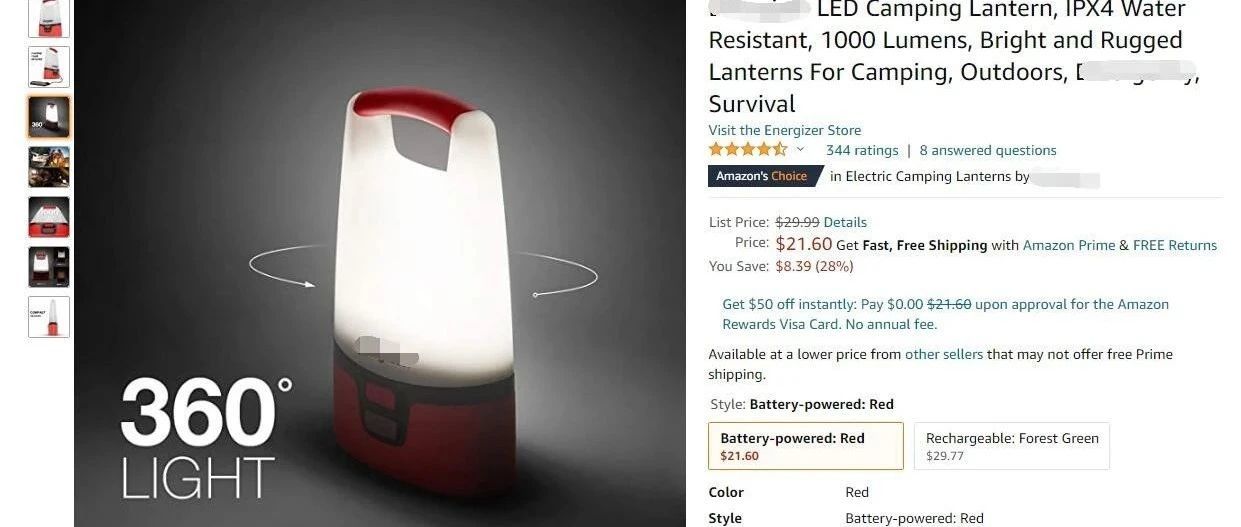Screen dimensions: 1241x527
Task: Click the topmost lantern thumbnail
Action: pos(49,18)
